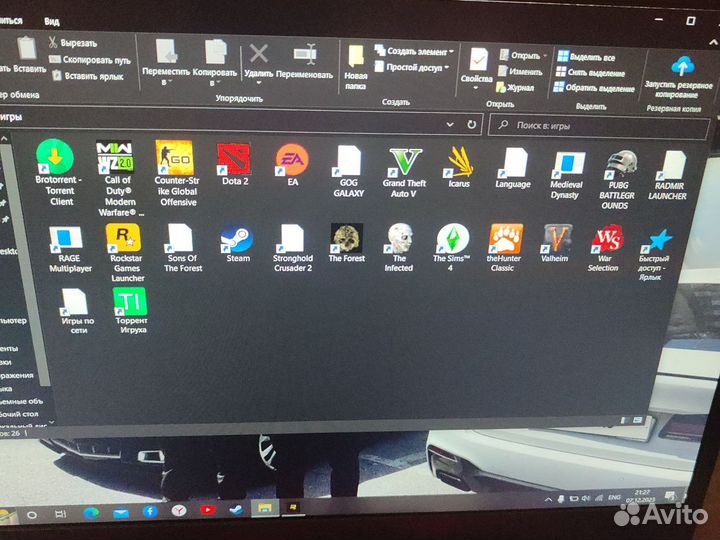Screen dimensions: 720x540
Task: Select the Stronghold Crusader 2 shortcut
Action: pyautogui.click(x=292, y=248)
